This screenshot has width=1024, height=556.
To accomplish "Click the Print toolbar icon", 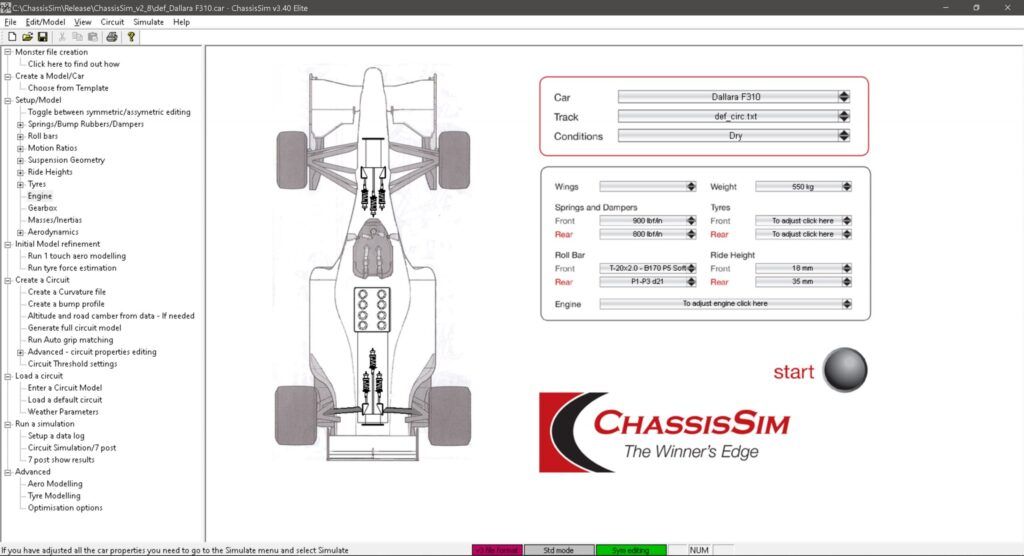I will click(x=112, y=37).
